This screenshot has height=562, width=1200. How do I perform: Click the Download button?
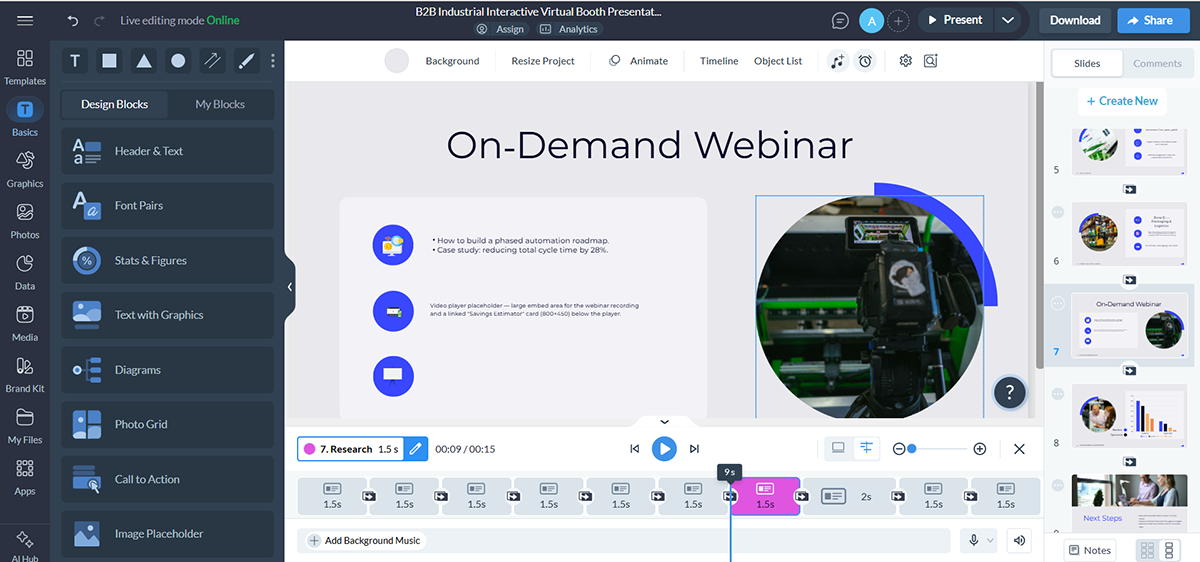1075,20
